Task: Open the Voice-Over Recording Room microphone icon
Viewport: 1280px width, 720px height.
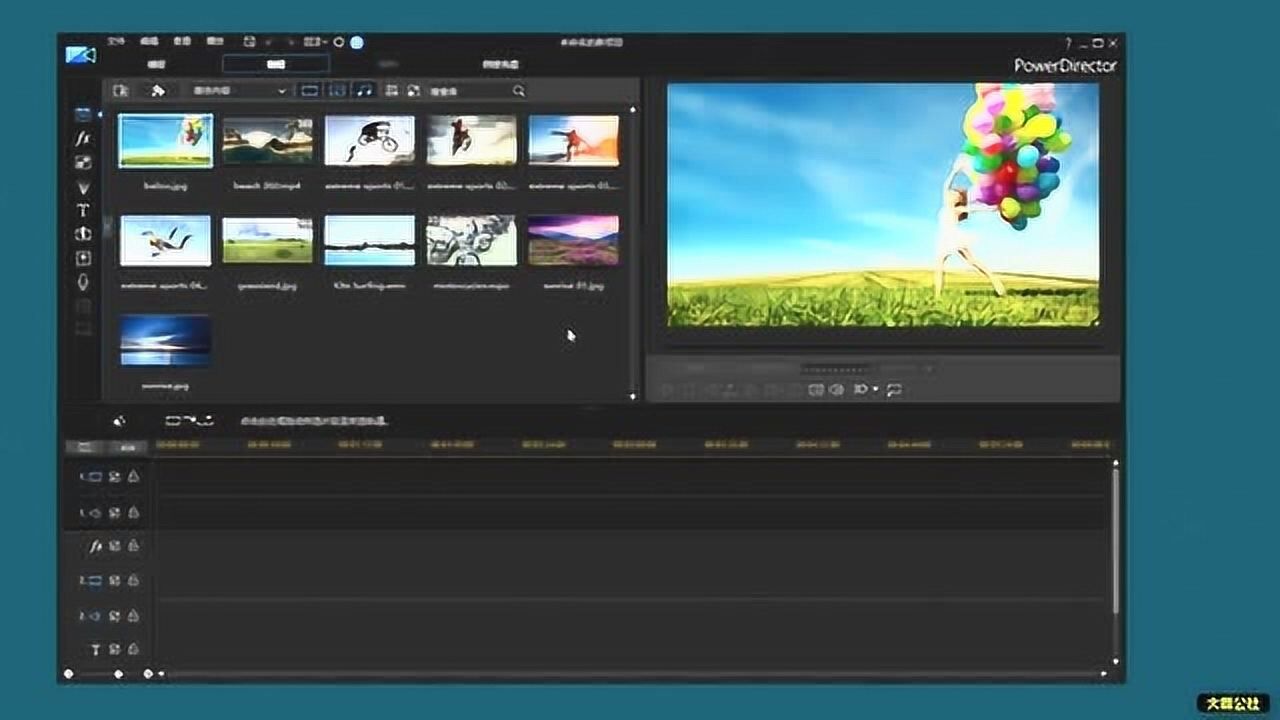Action: (x=83, y=282)
